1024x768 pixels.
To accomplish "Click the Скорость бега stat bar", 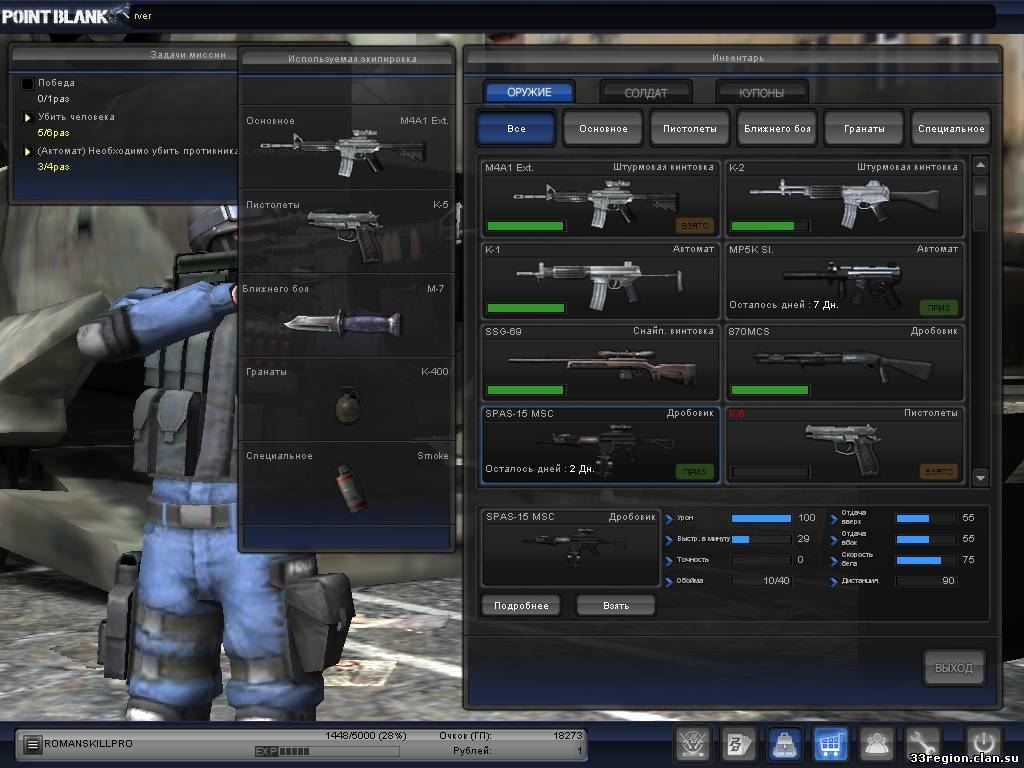I will [x=925, y=560].
